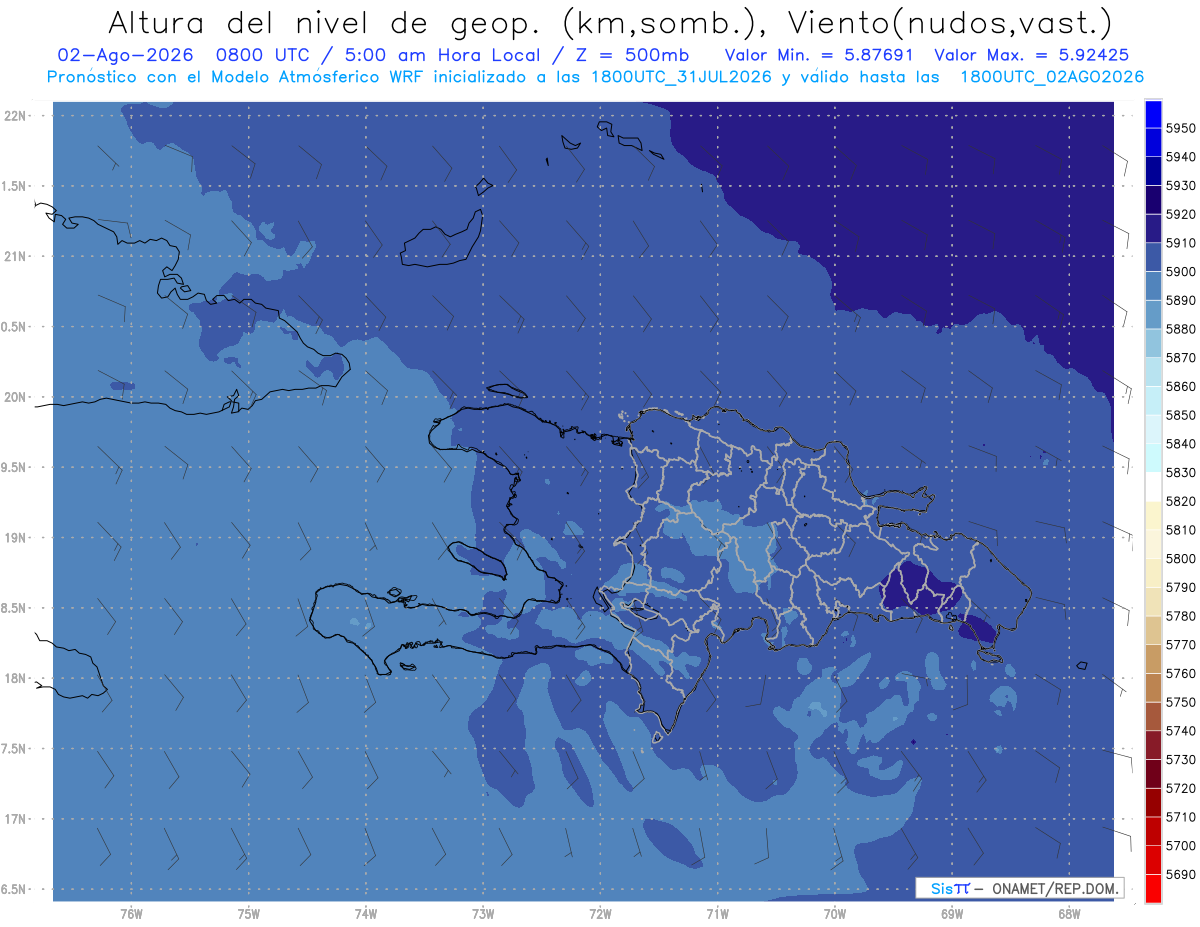Click the '18N' latitude label
1200x927 pixels.
(x=15, y=679)
